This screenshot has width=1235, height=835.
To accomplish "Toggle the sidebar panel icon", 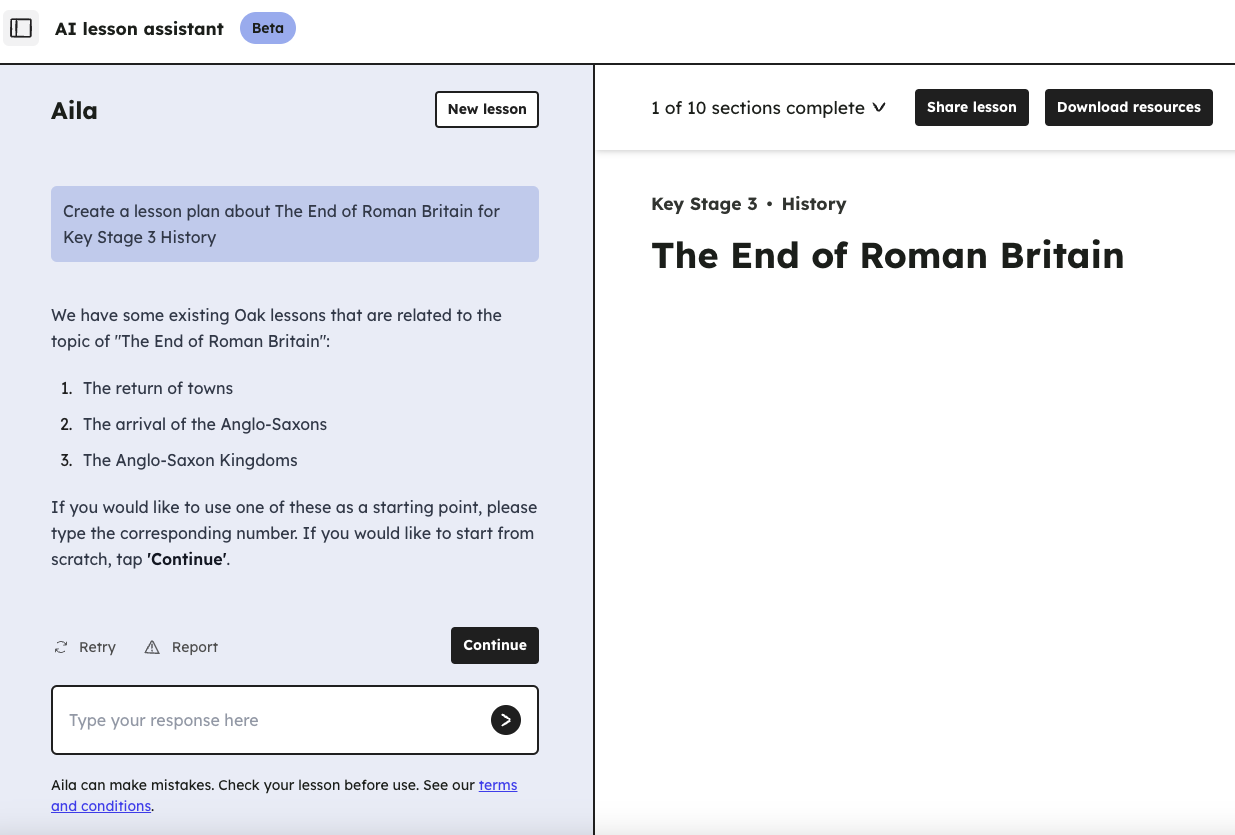I will pos(21,28).
